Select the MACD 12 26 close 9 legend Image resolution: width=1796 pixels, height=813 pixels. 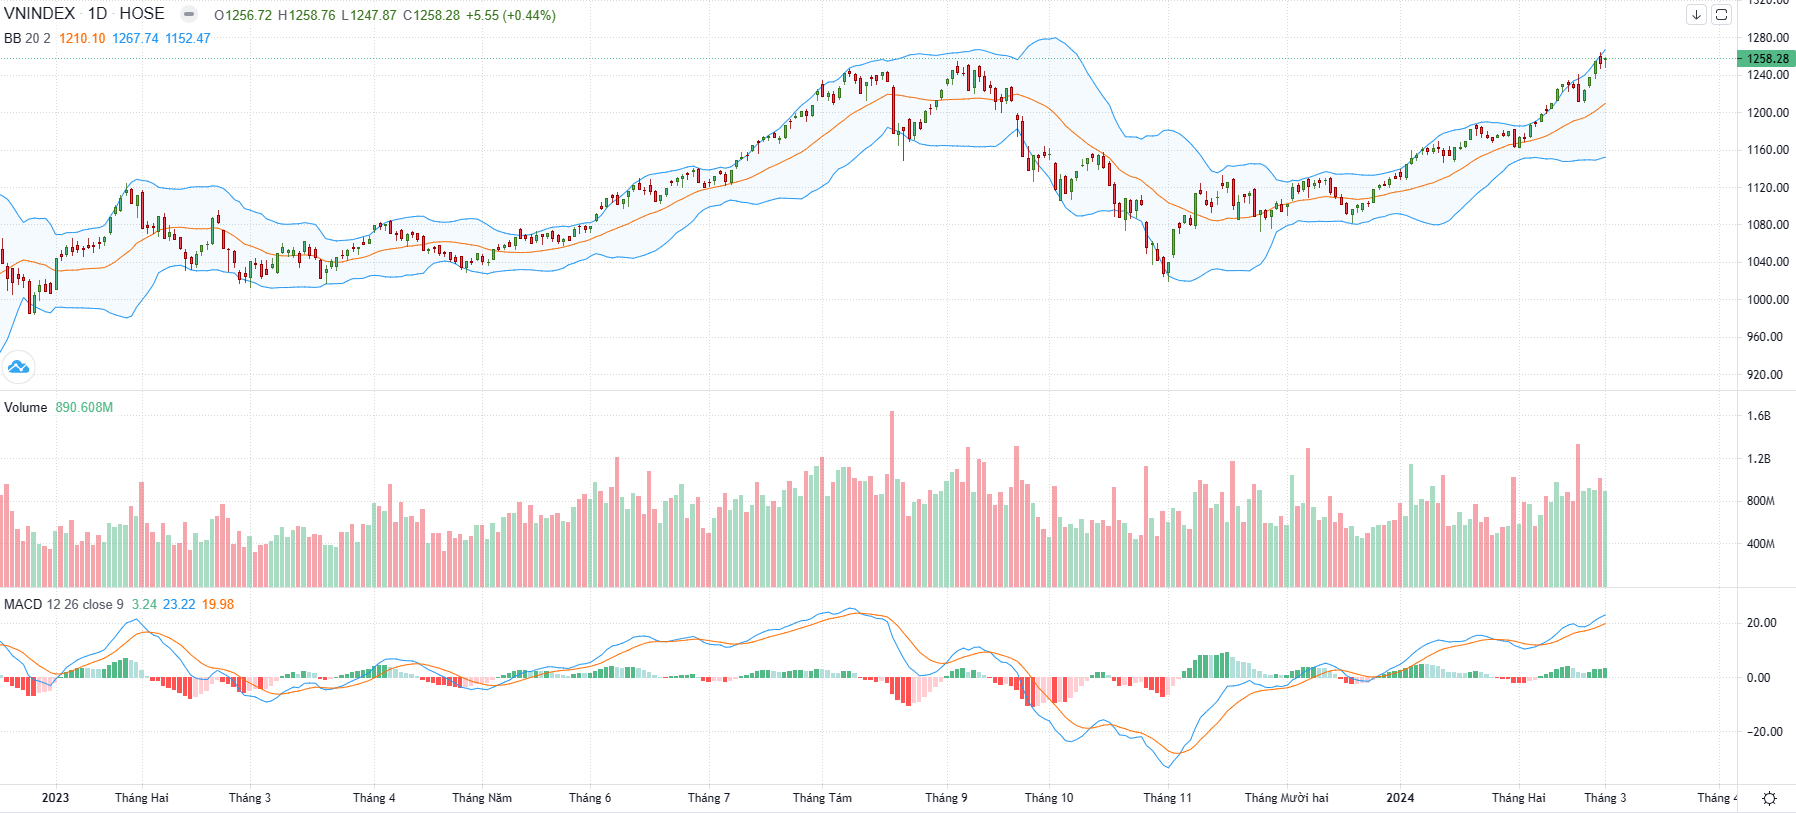(x=64, y=604)
